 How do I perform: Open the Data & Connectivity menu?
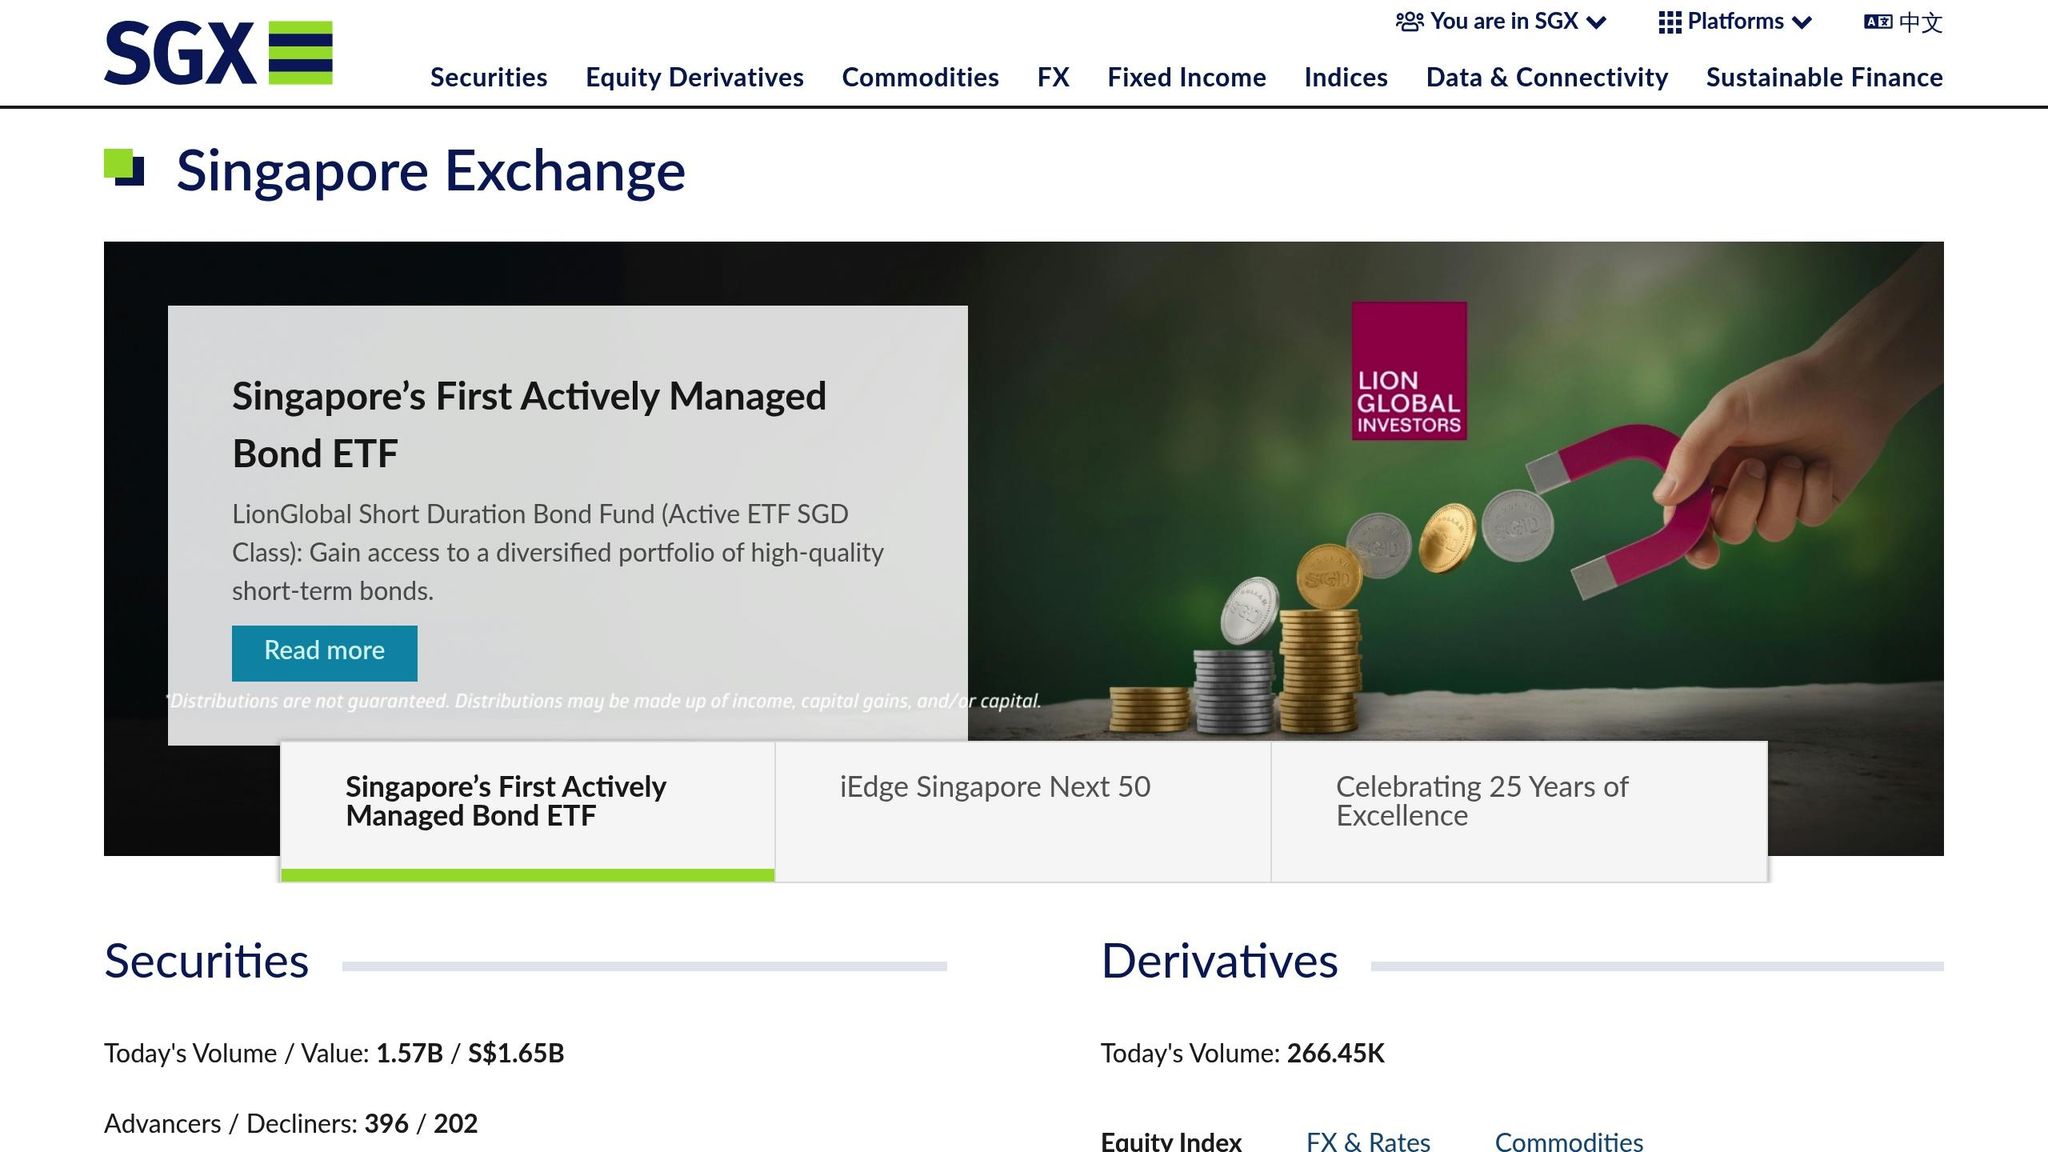tap(1546, 77)
